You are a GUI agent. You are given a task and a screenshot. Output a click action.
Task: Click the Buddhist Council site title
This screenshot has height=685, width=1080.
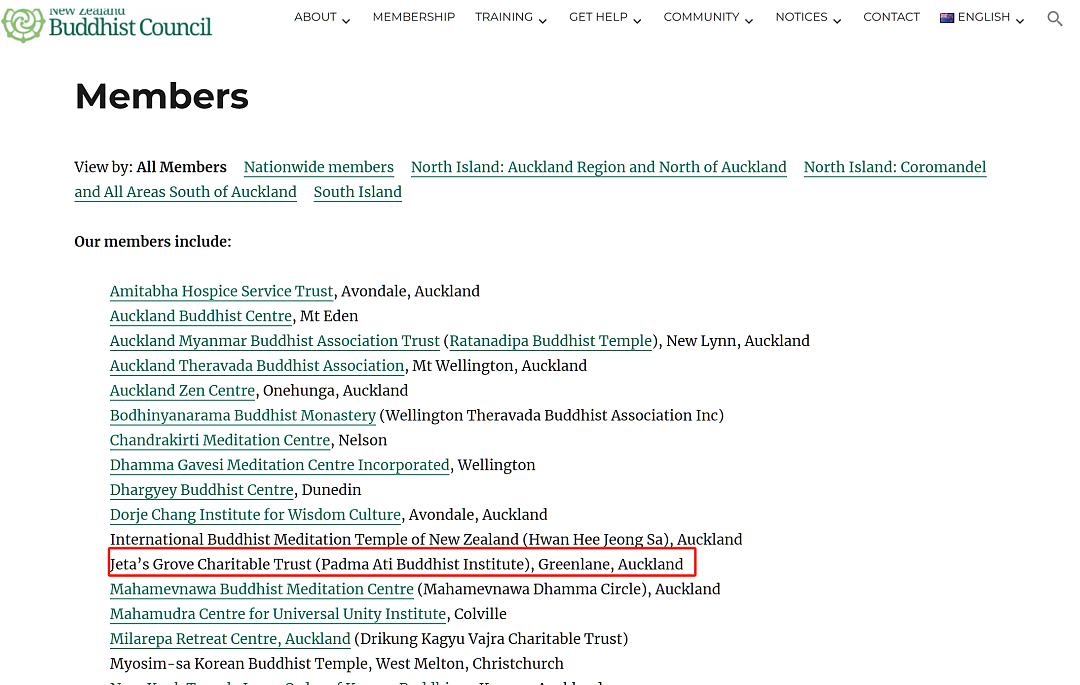pyautogui.click(x=130, y=27)
